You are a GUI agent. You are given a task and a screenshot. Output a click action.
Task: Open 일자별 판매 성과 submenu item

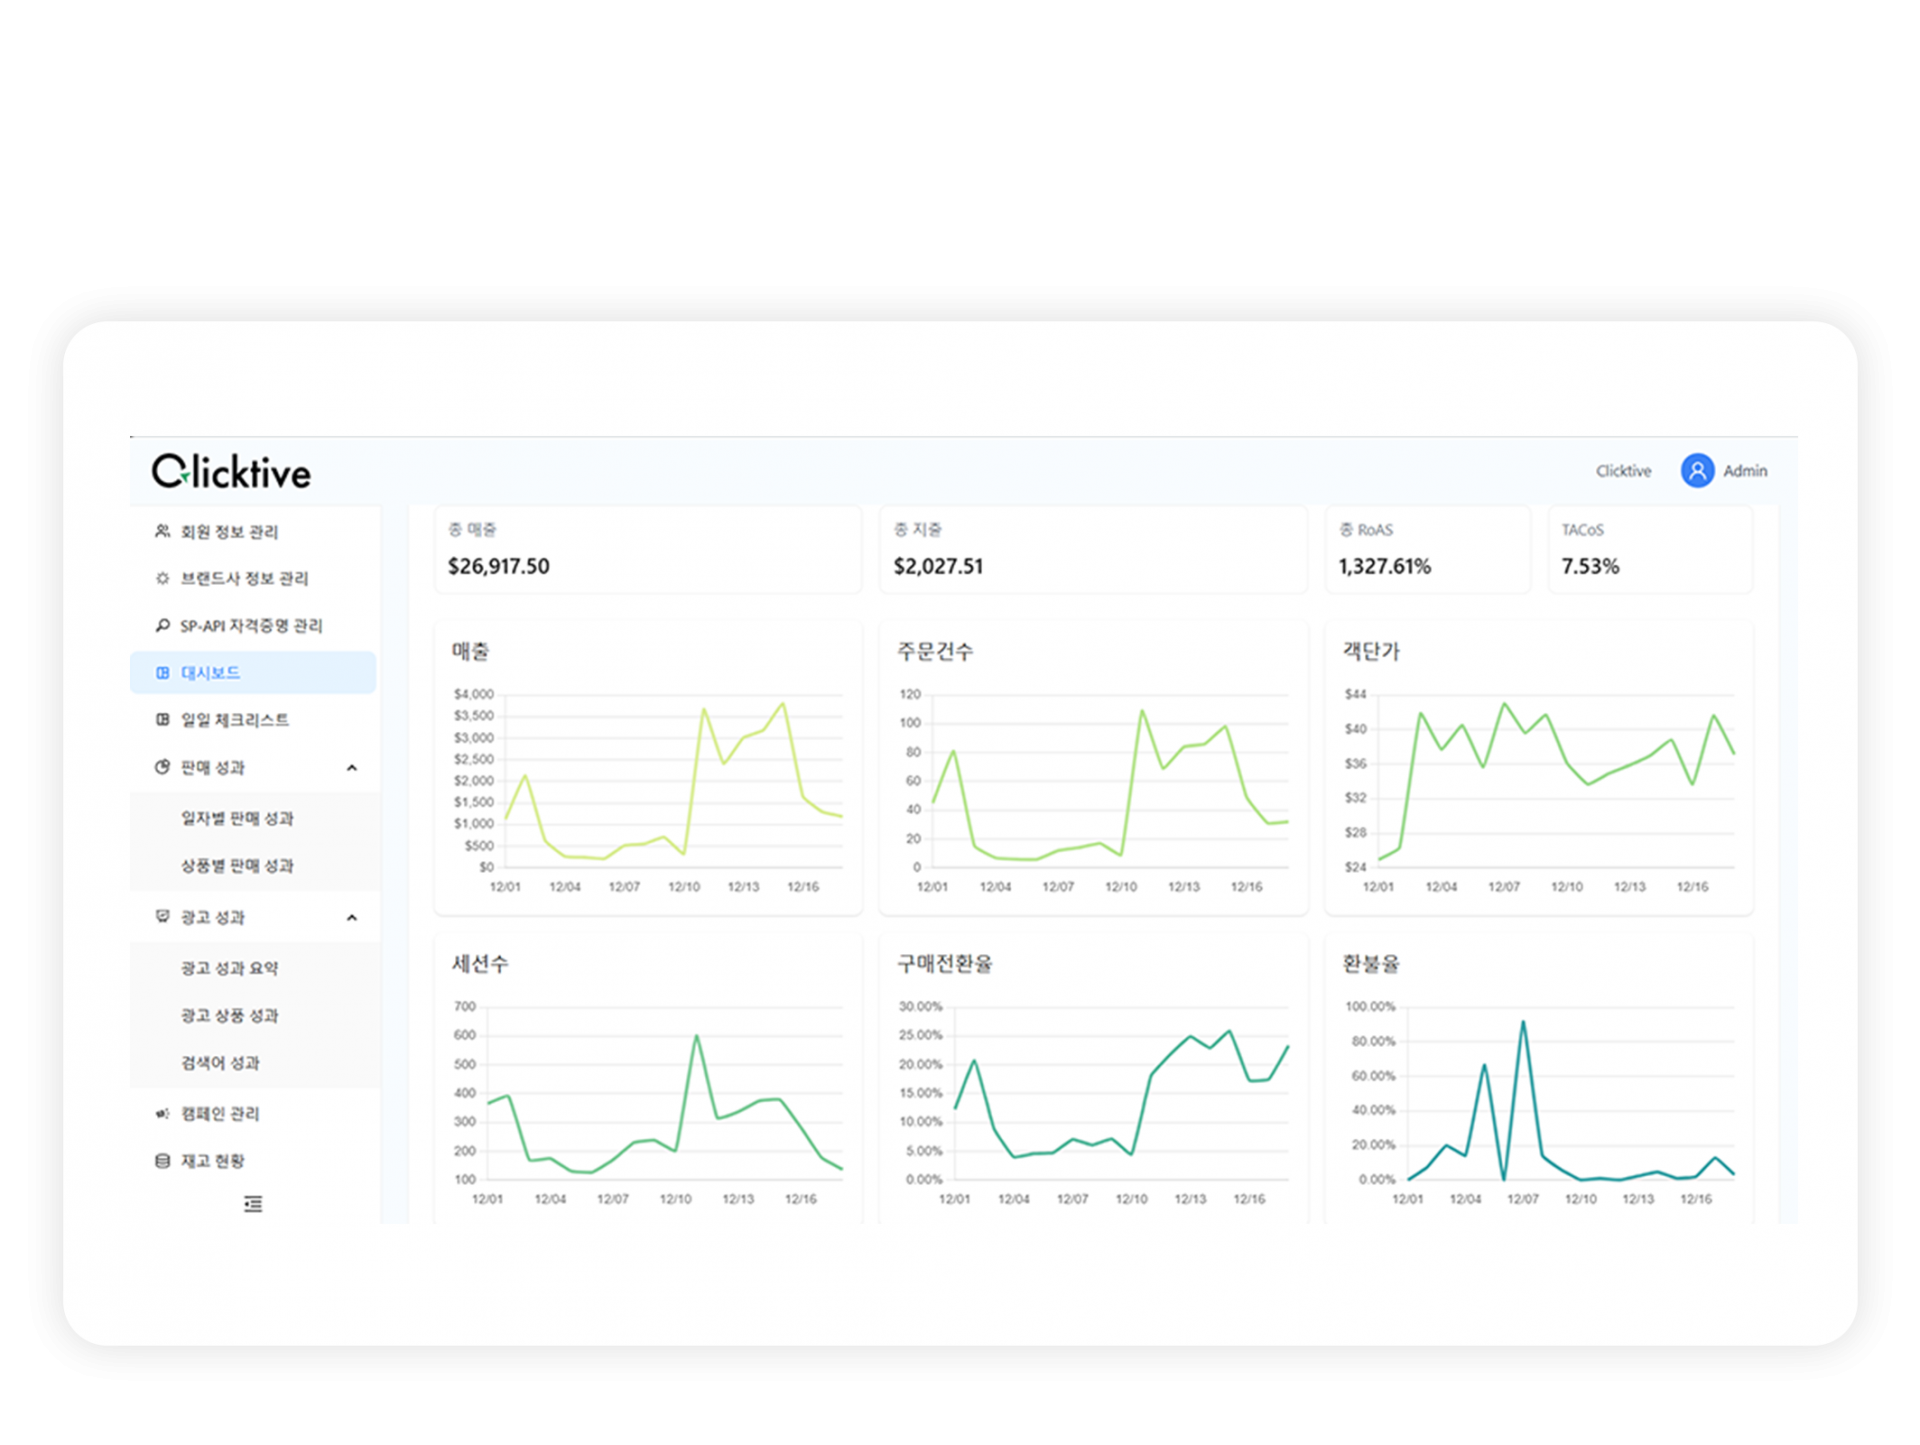click(x=237, y=818)
